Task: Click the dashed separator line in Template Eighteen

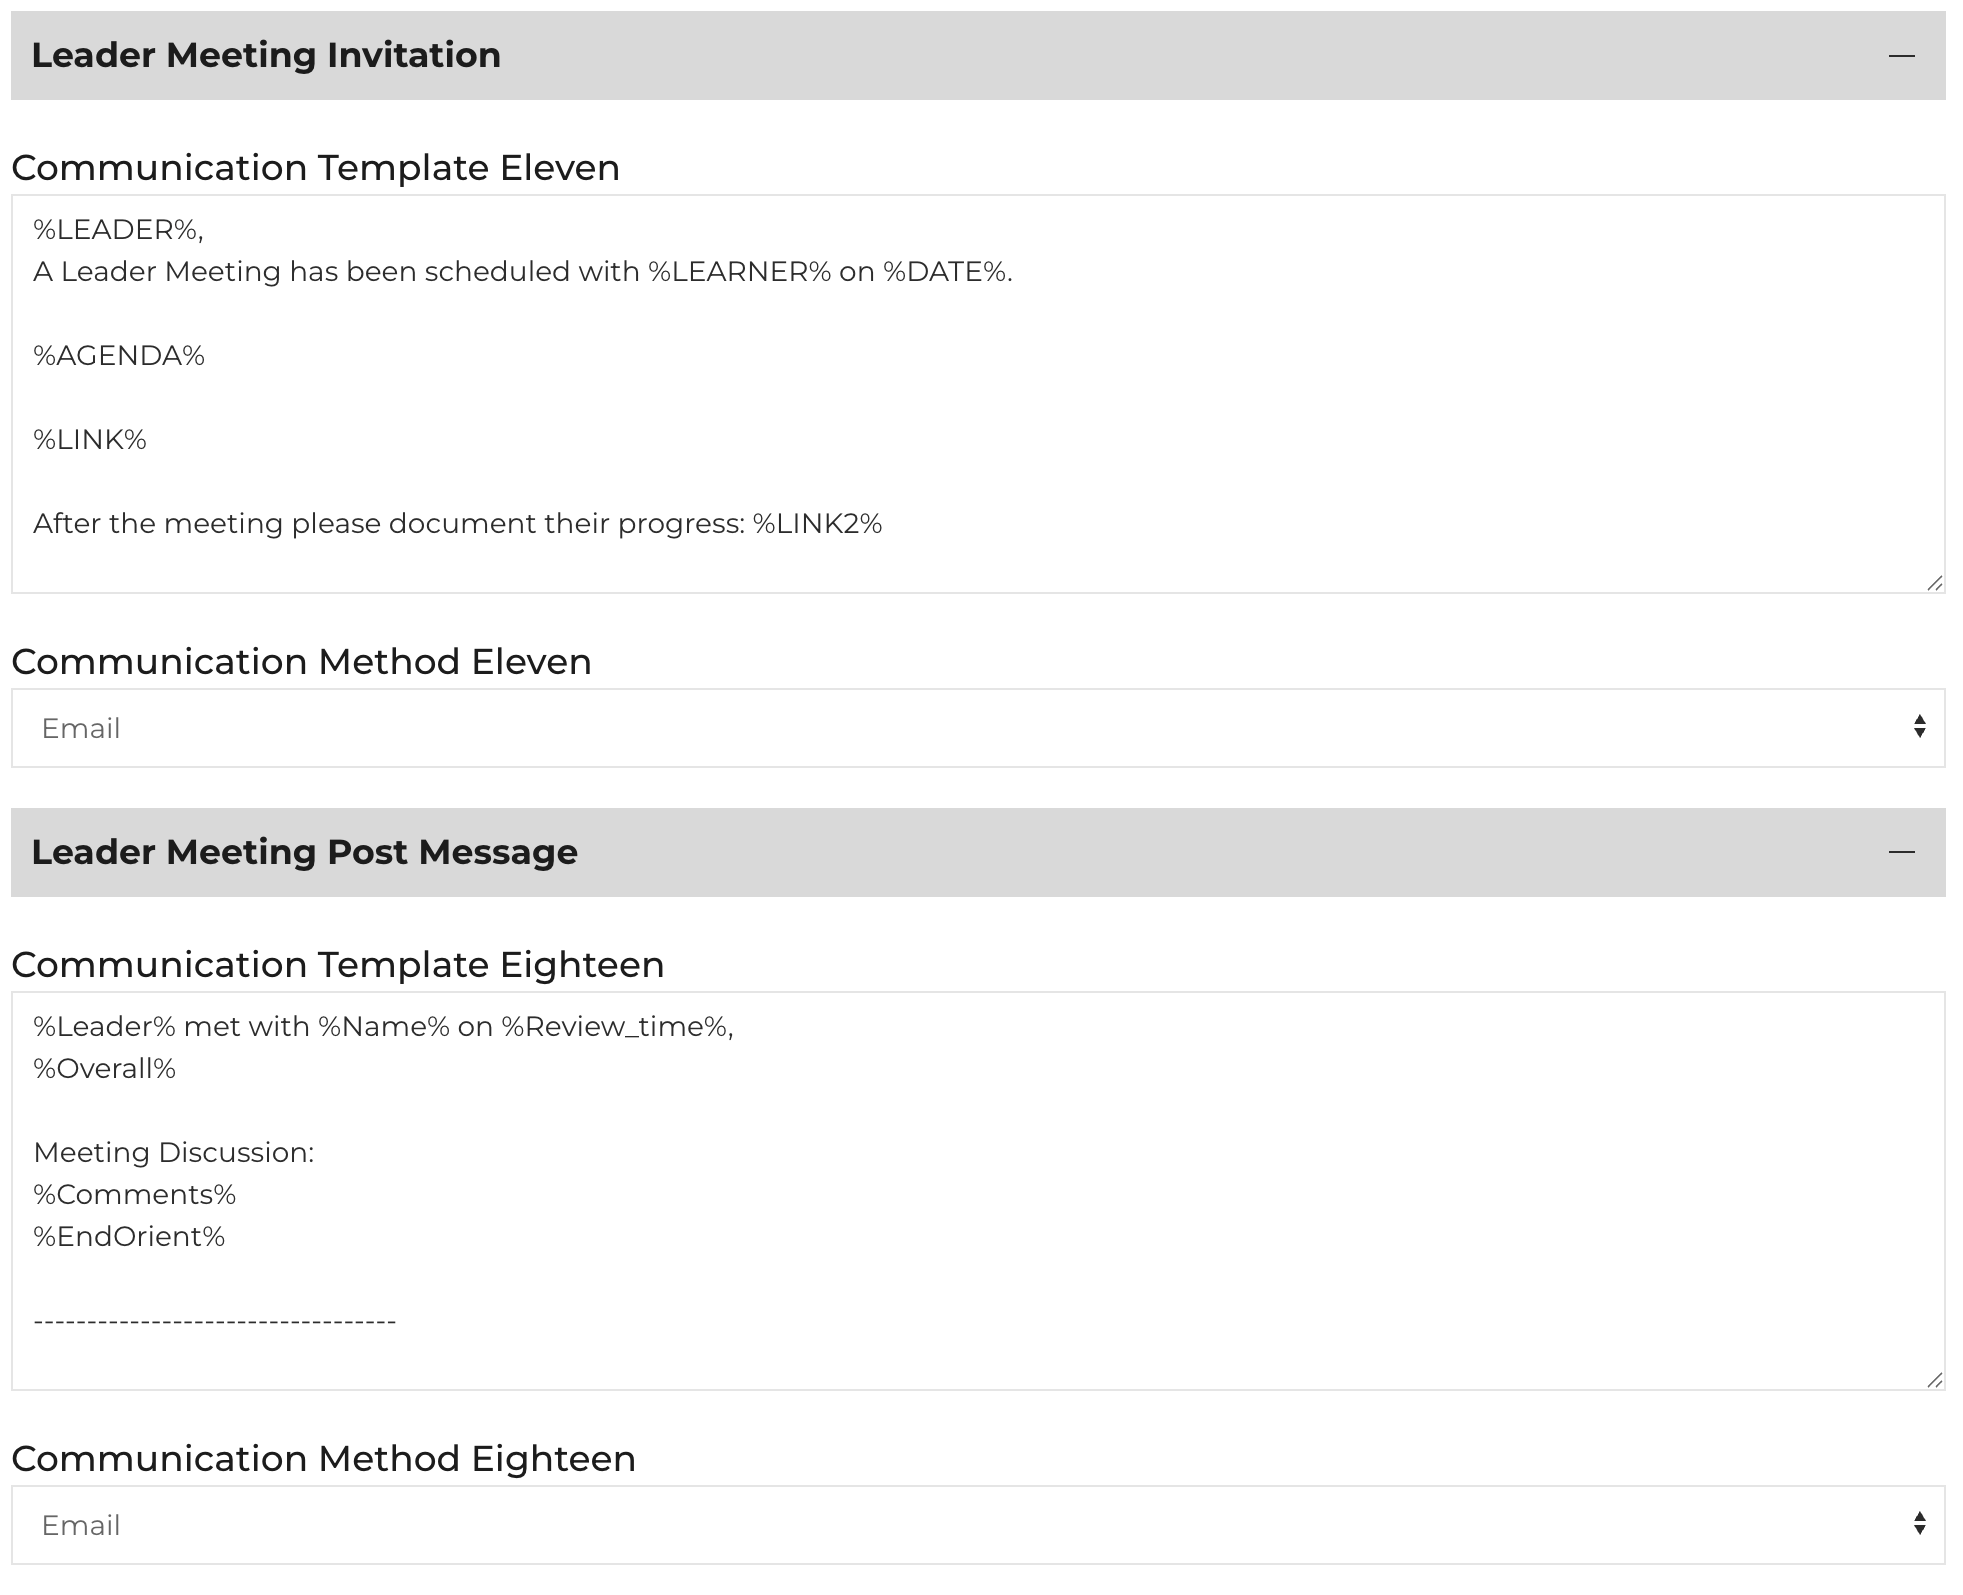Action: click(x=214, y=1322)
